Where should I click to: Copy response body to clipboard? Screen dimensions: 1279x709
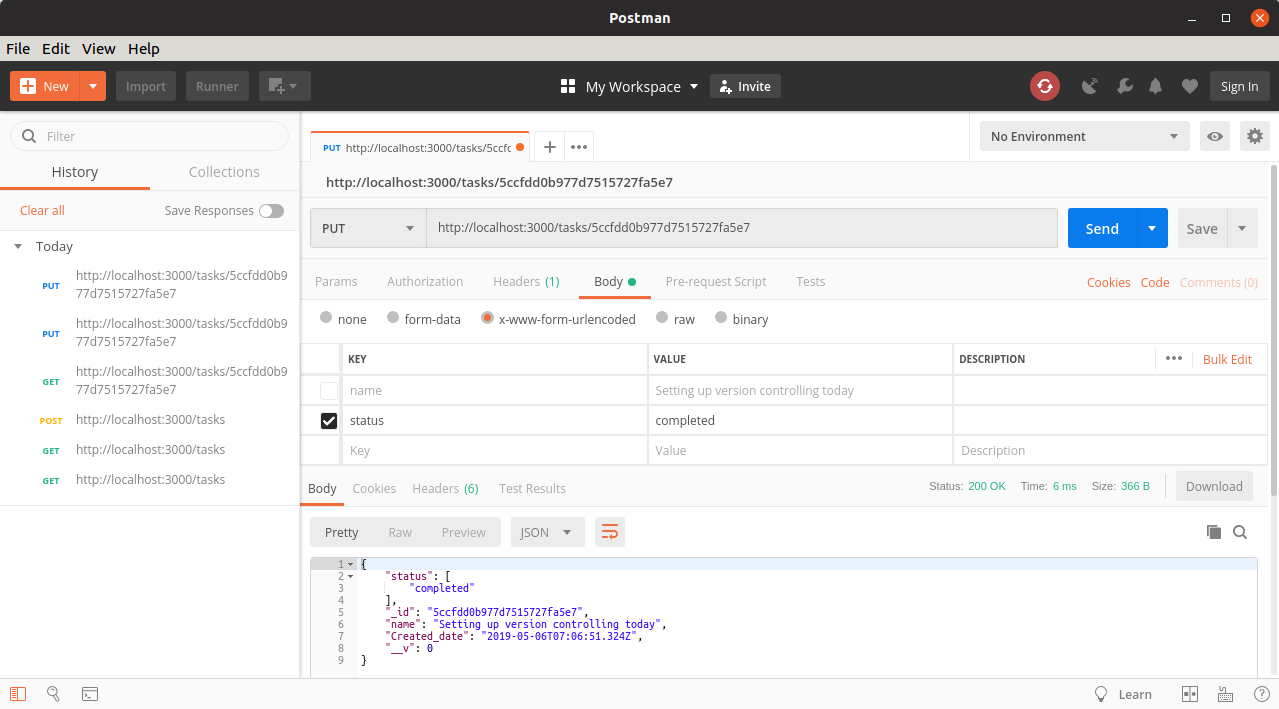tap(1214, 532)
